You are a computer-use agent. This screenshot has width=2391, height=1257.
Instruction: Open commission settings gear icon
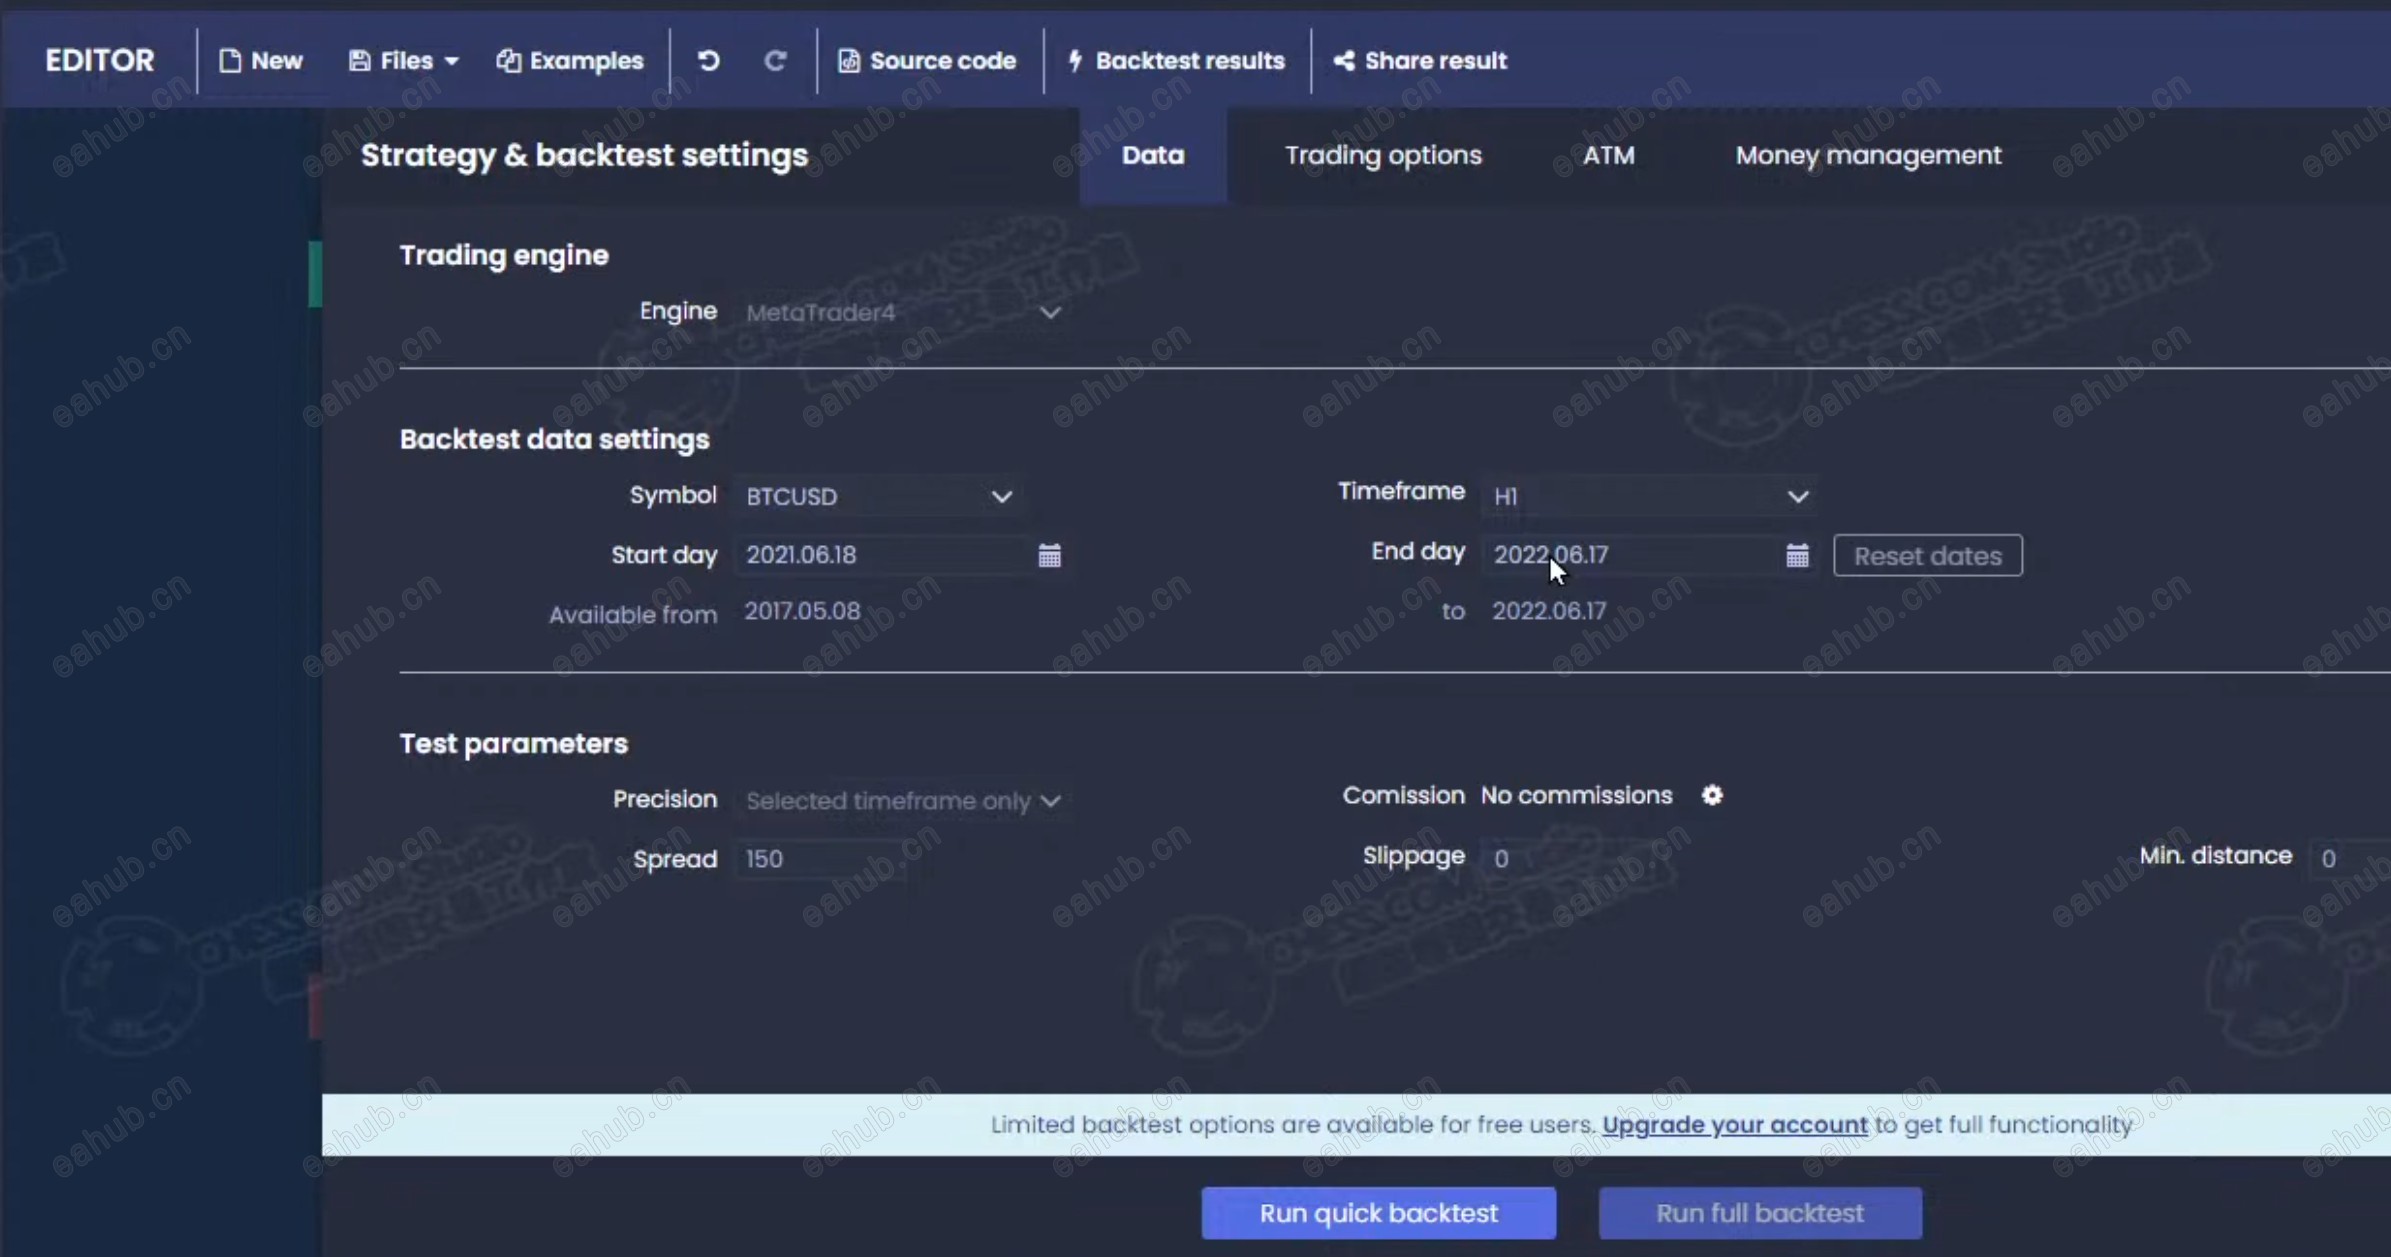1712,795
